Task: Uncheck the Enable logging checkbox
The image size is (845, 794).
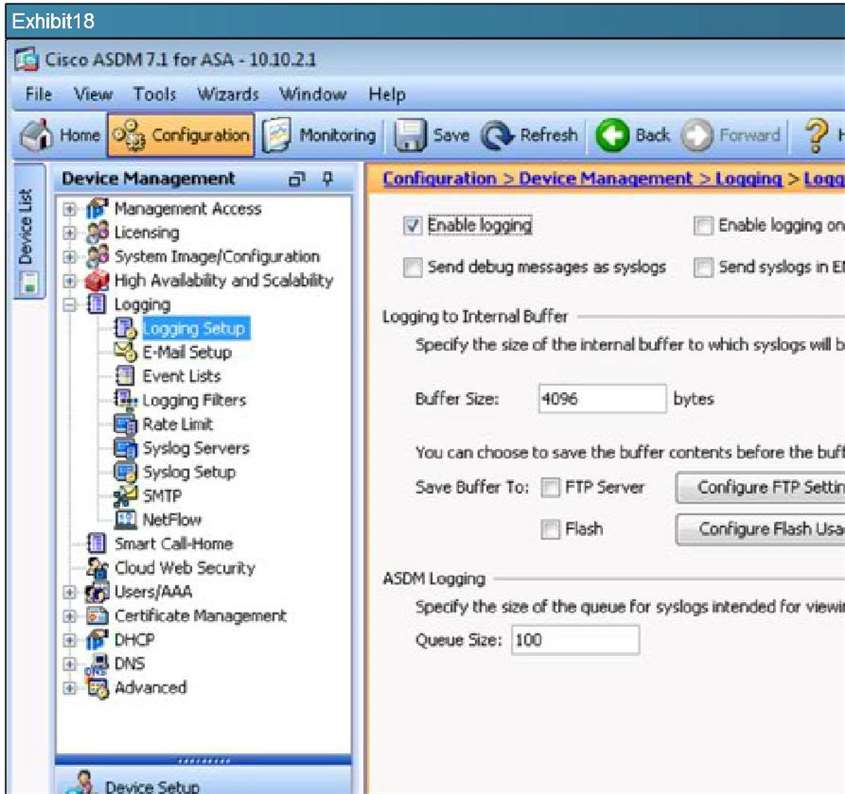Action: tap(412, 226)
